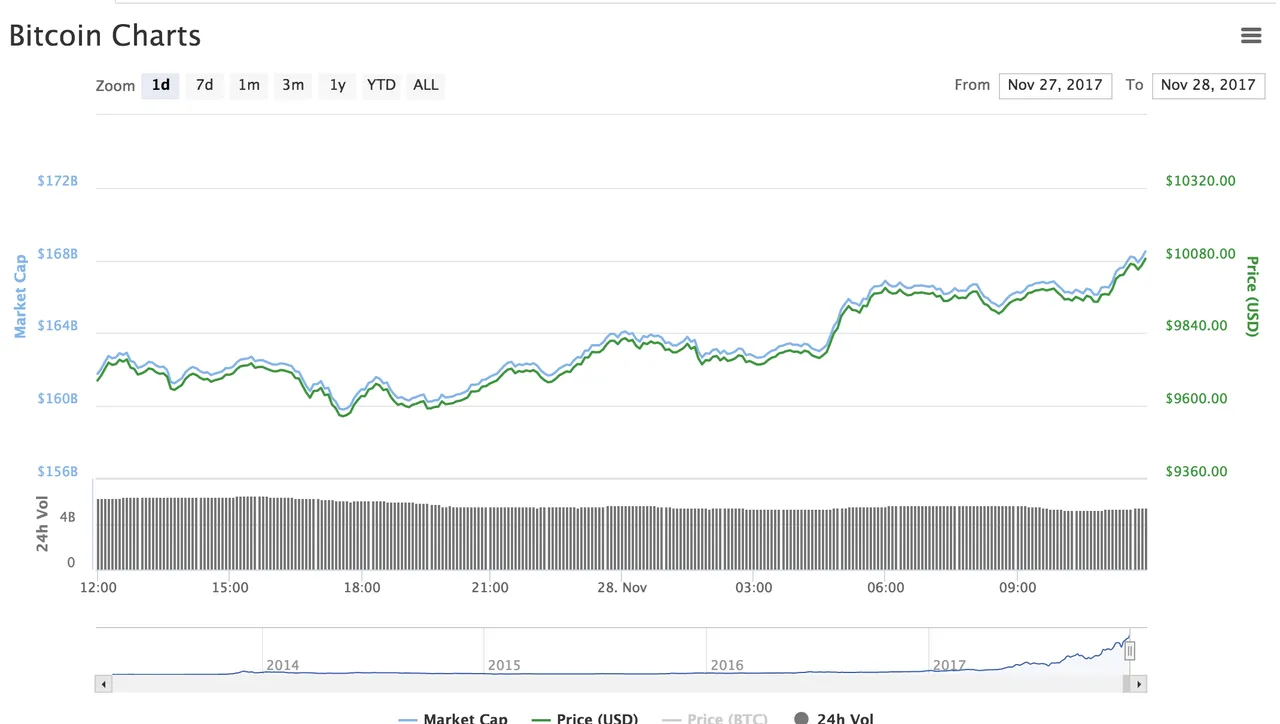Click the navigator scrollbar left arrow
This screenshot has width=1280, height=724.
[103, 684]
